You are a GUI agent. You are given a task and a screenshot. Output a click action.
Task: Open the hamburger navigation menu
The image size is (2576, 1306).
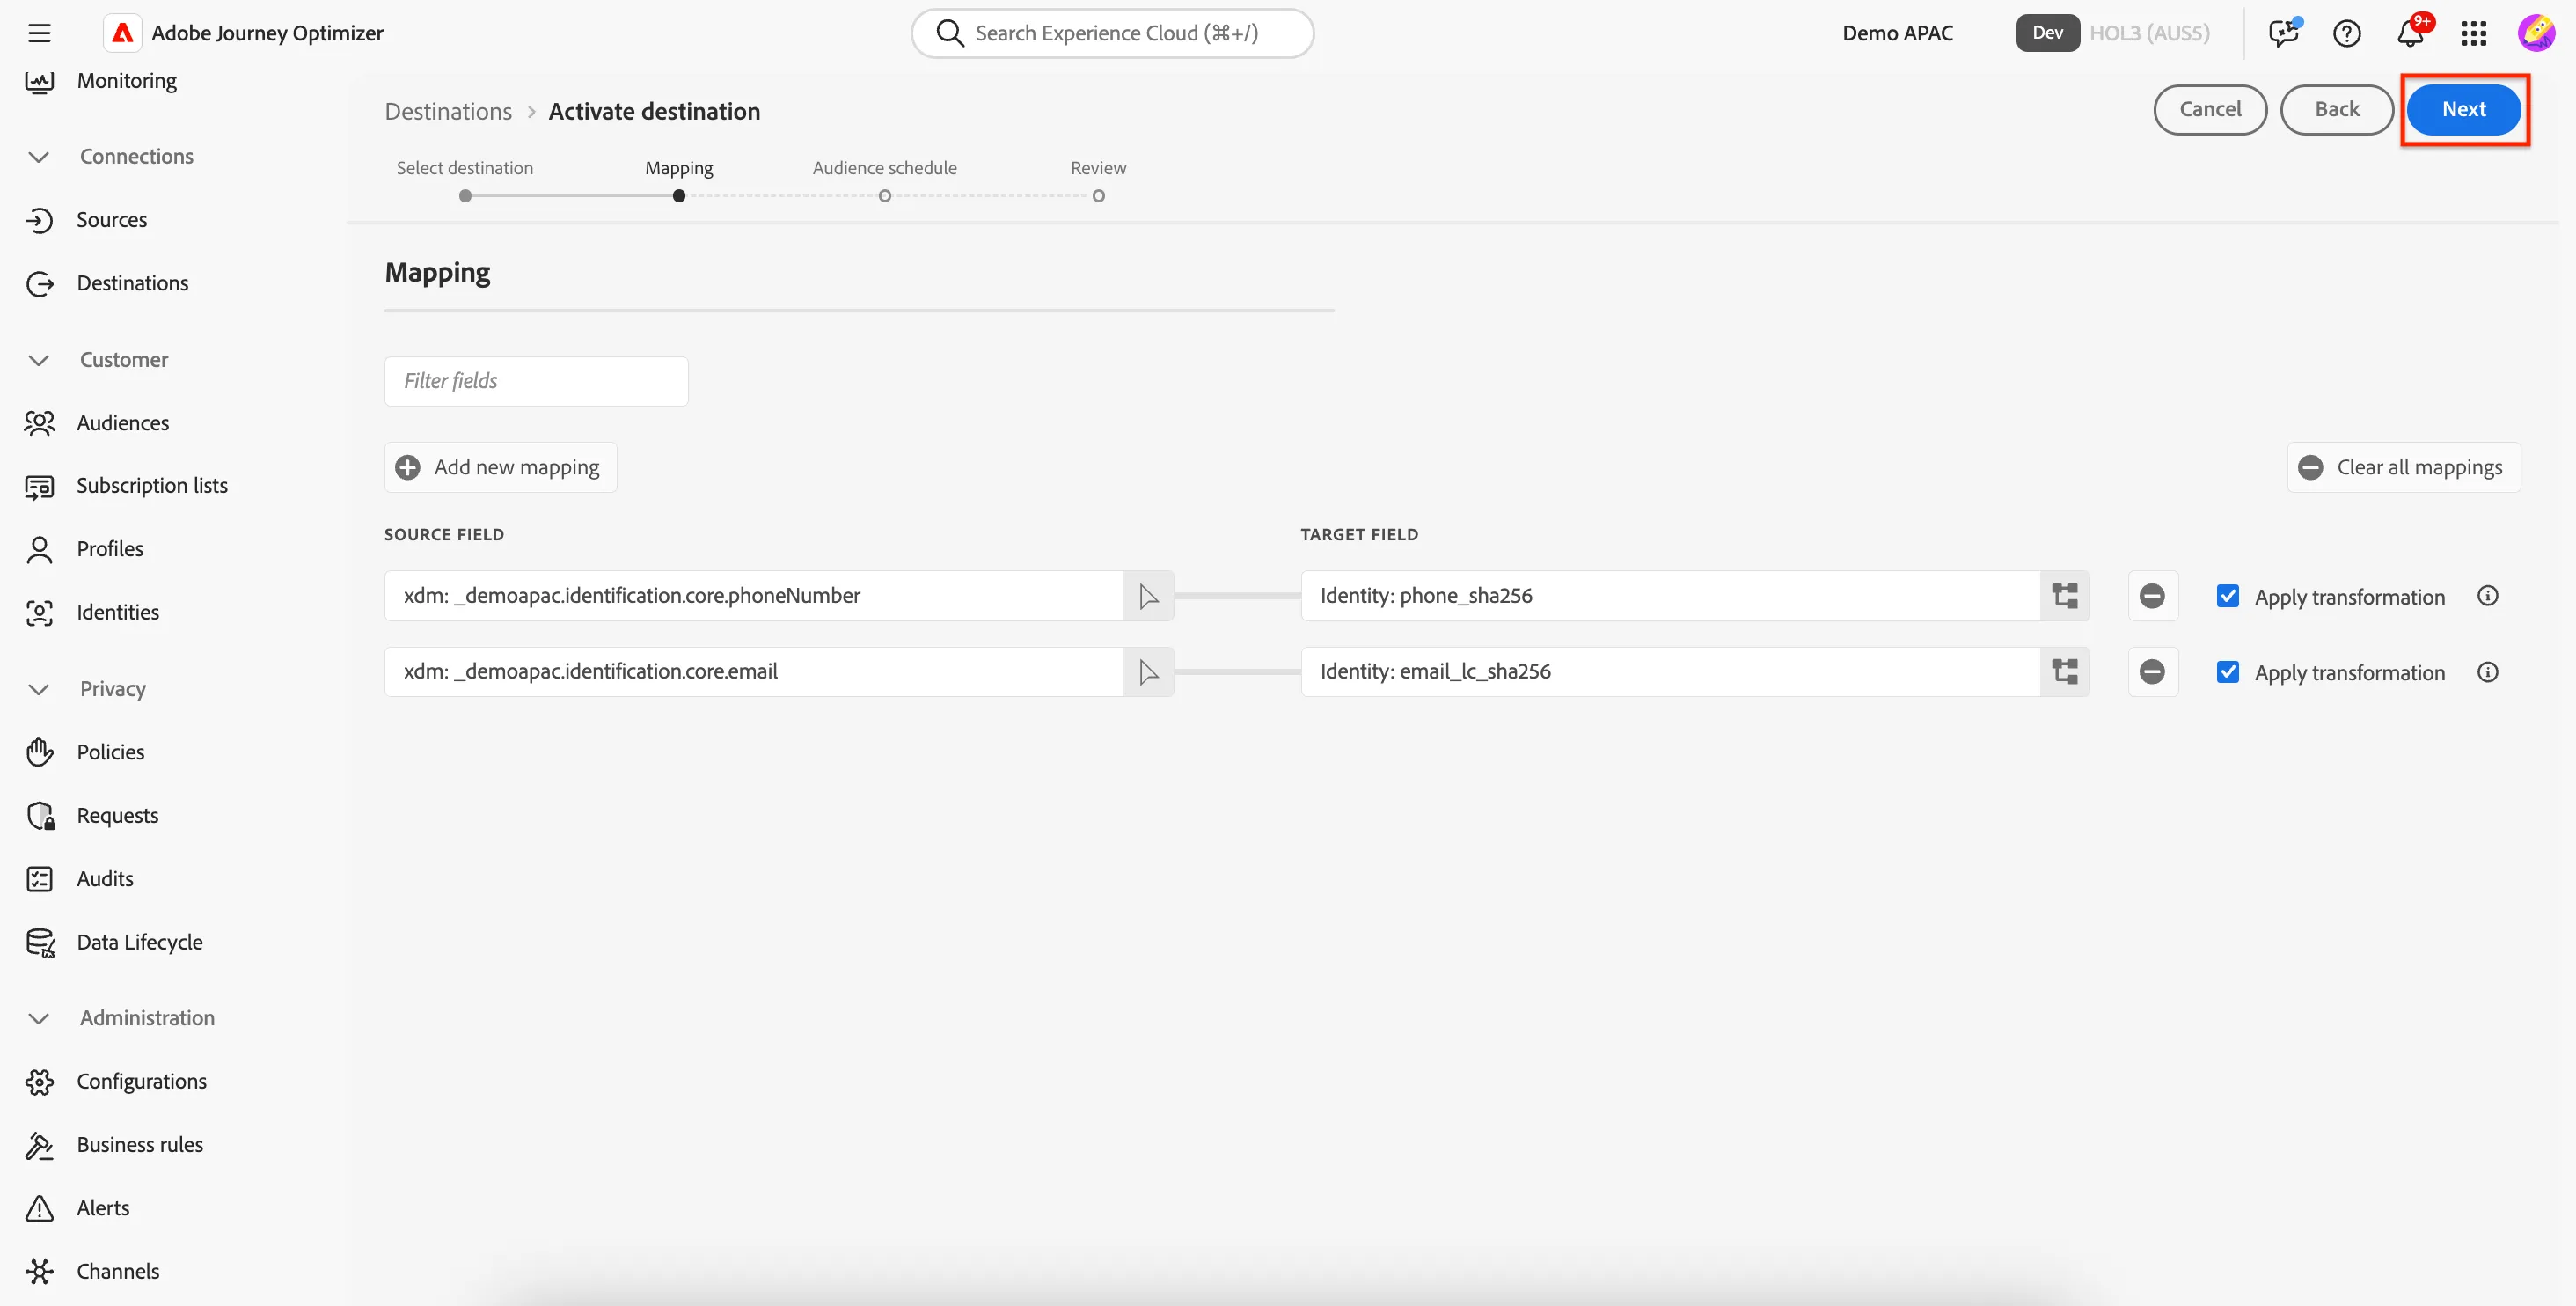[39, 33]
